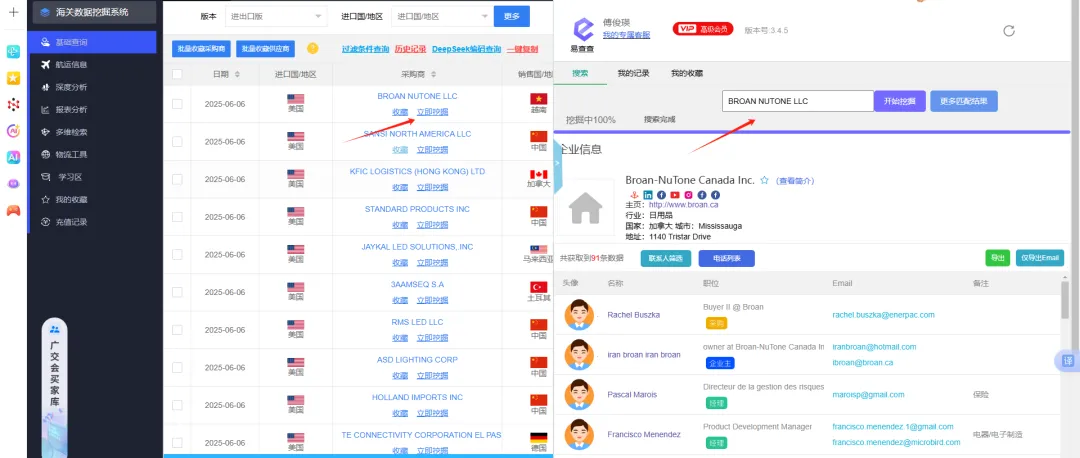Image resolution: width=1080 pixels, height=458 pixels.
Task: Check the 3AAMSEQ S.A row checkbox
Action: point(177,292)
